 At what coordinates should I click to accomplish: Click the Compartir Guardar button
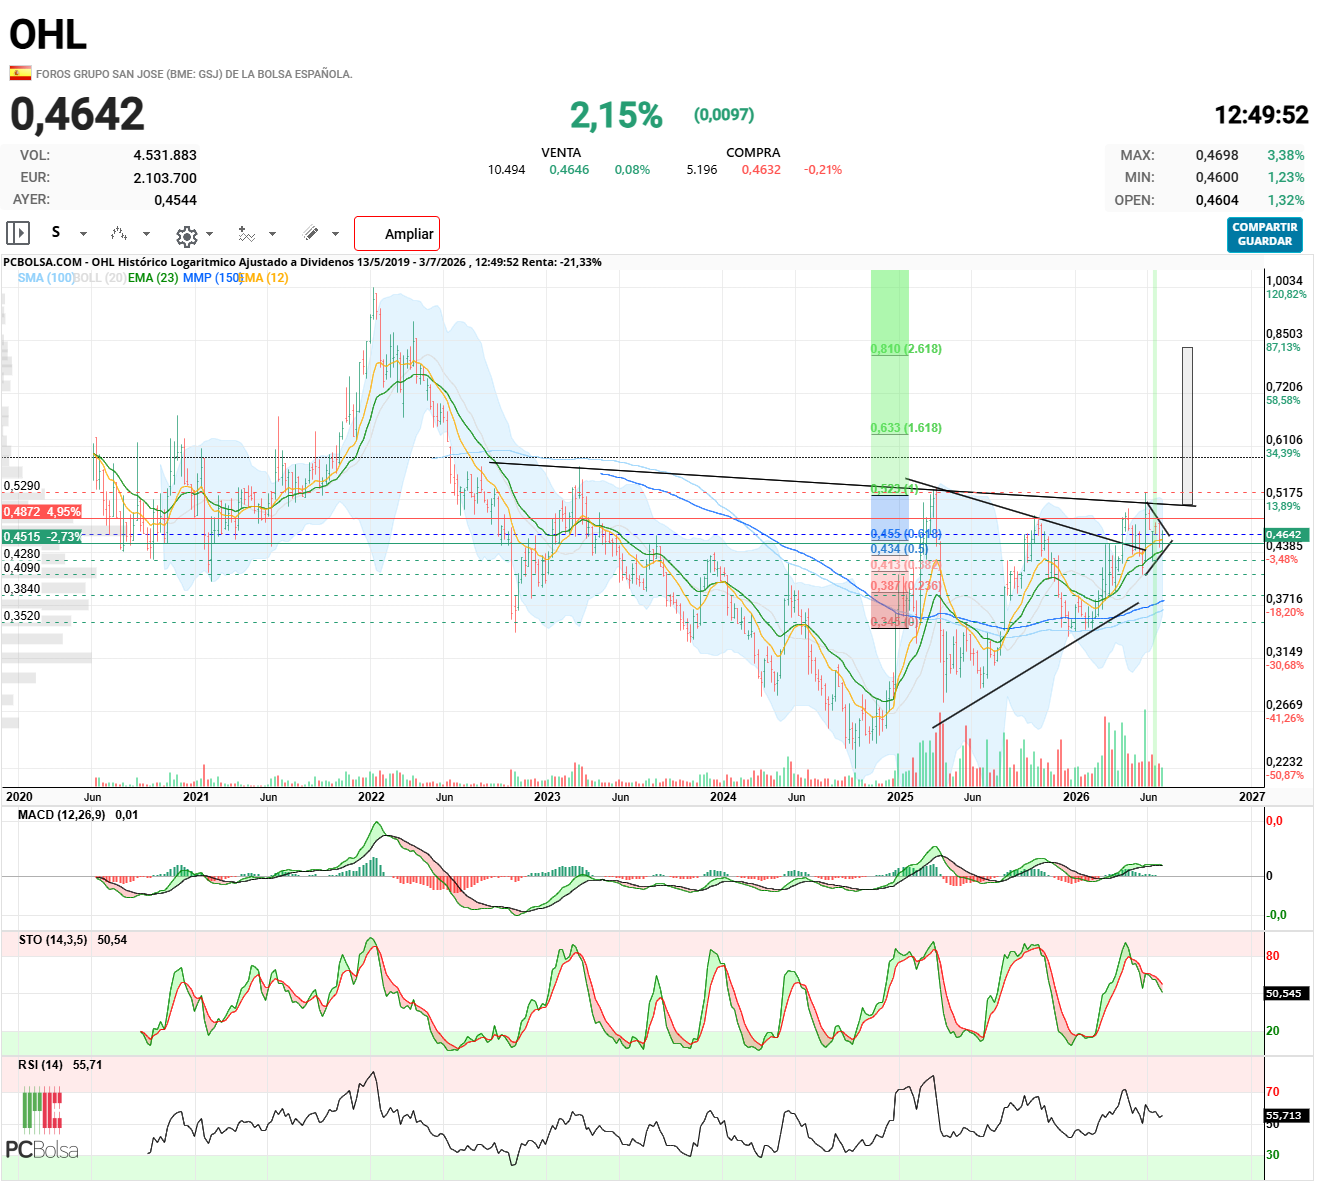tap(1265, 234)
